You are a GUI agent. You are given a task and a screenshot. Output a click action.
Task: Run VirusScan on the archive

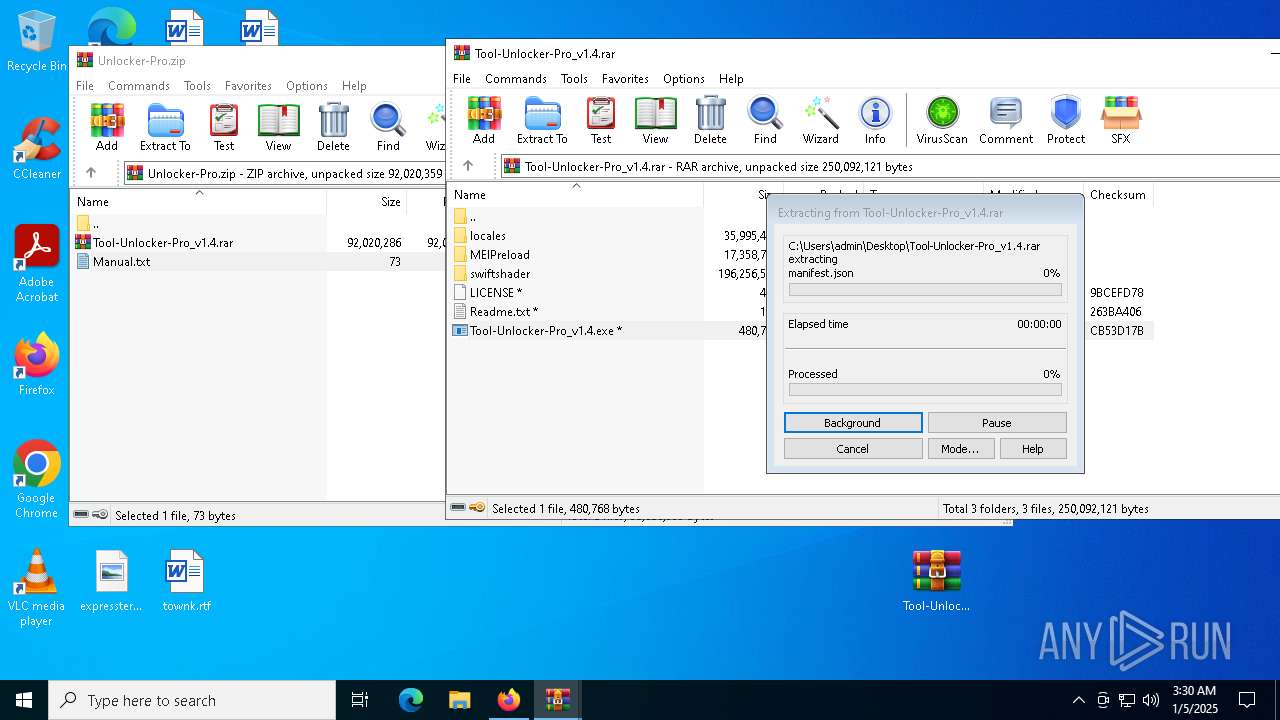[x=942, y=121]
